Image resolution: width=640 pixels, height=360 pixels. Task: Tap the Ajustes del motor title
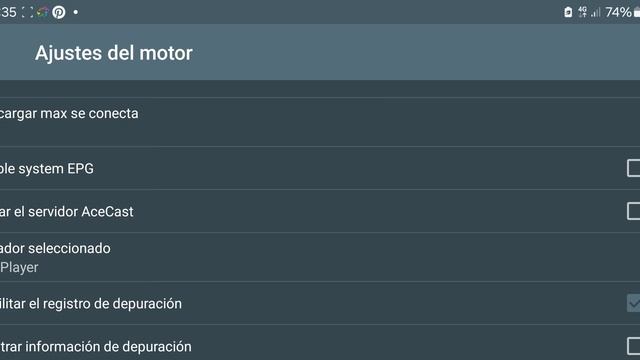[113, 53]
